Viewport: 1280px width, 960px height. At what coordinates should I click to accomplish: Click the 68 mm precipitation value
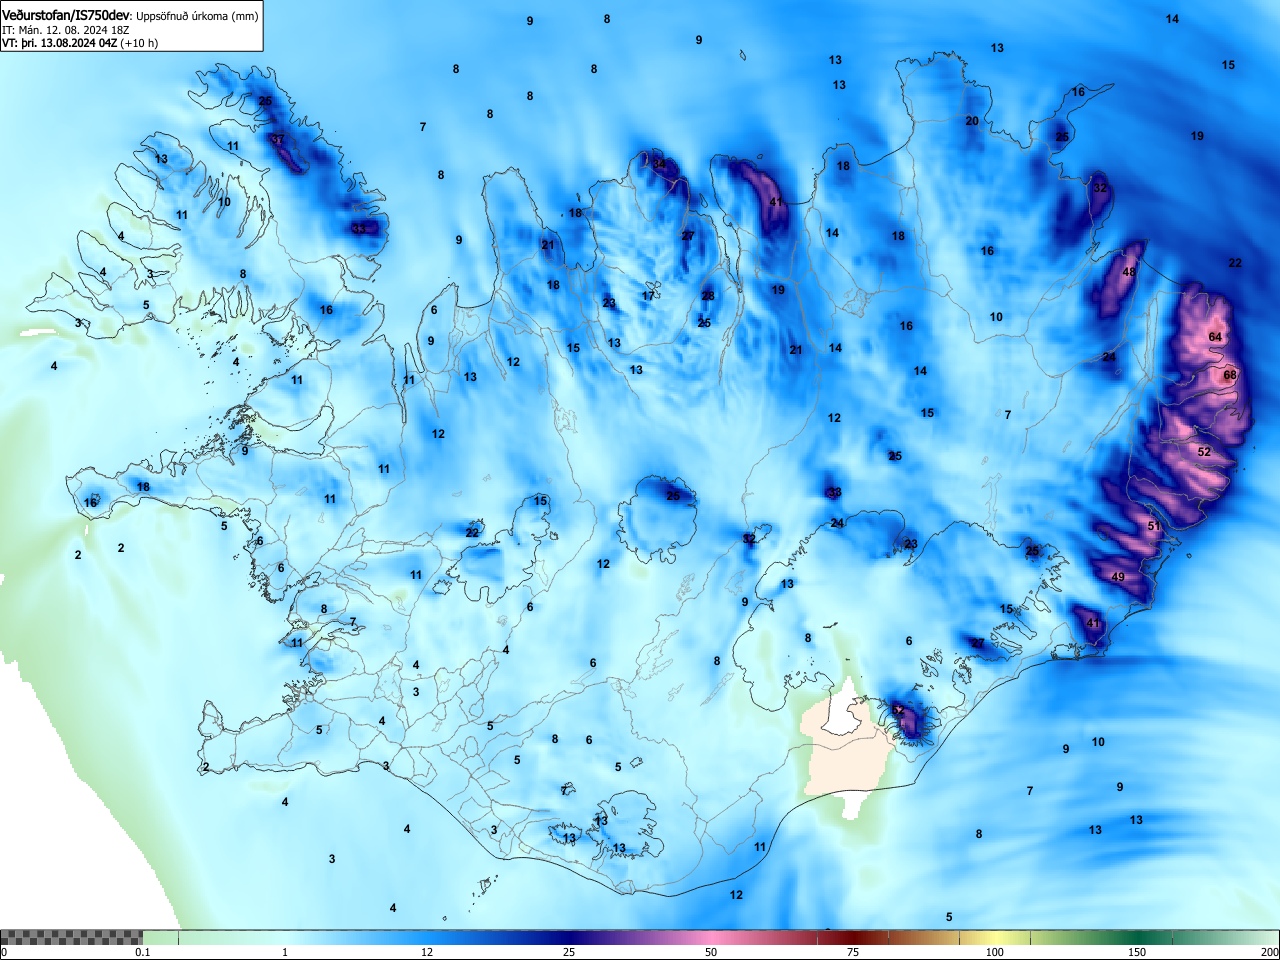coord(1230,376)
